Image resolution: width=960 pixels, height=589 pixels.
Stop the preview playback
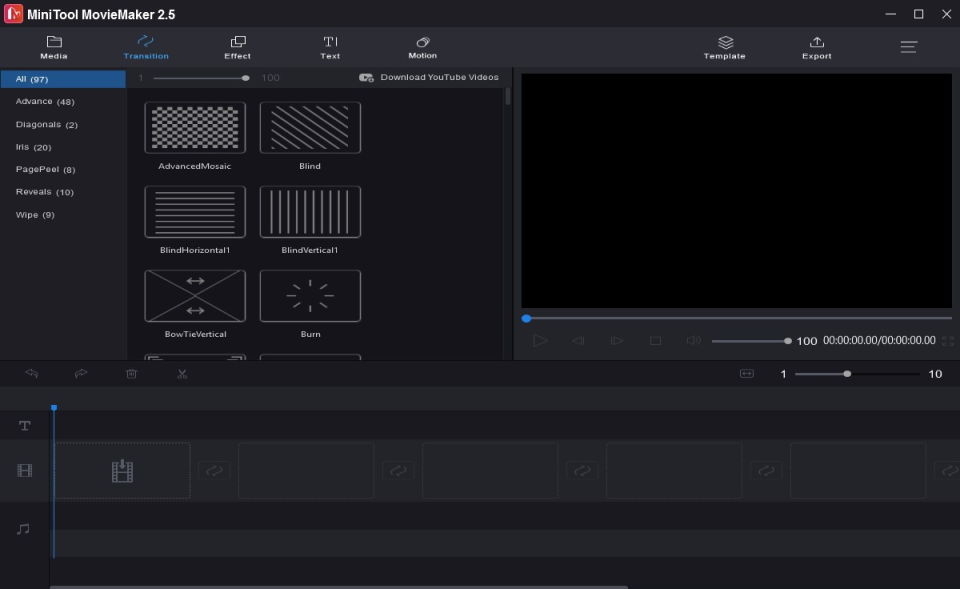[655, 340]
